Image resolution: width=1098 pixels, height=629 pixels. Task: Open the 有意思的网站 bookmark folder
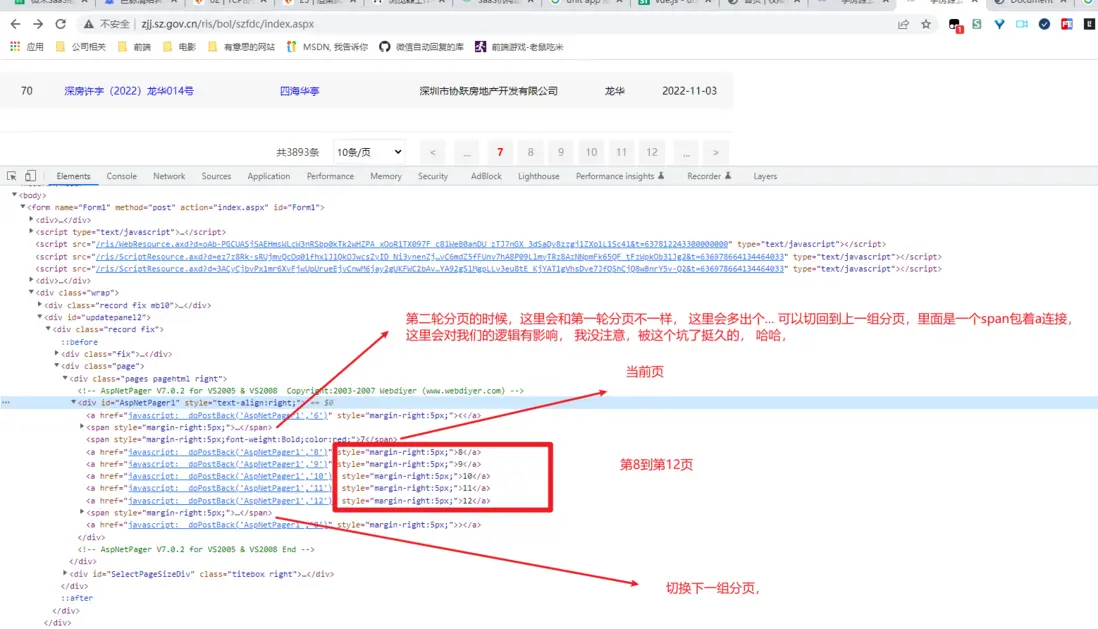point(242,47)
